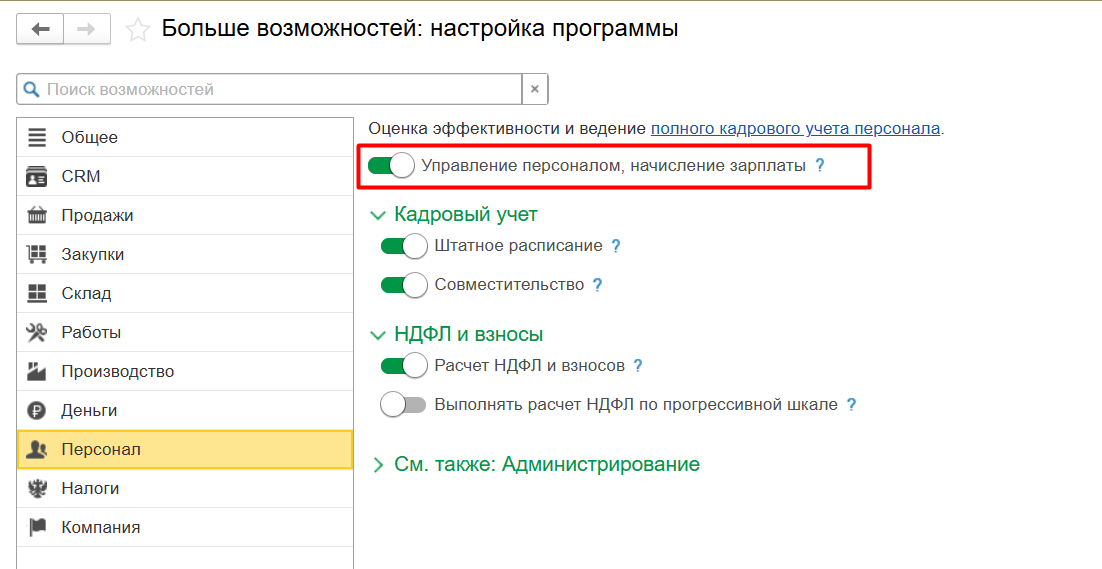The width and height of the screenshot is (1102, 569).
Task: Clear the search with the × button
Action: 535,89
